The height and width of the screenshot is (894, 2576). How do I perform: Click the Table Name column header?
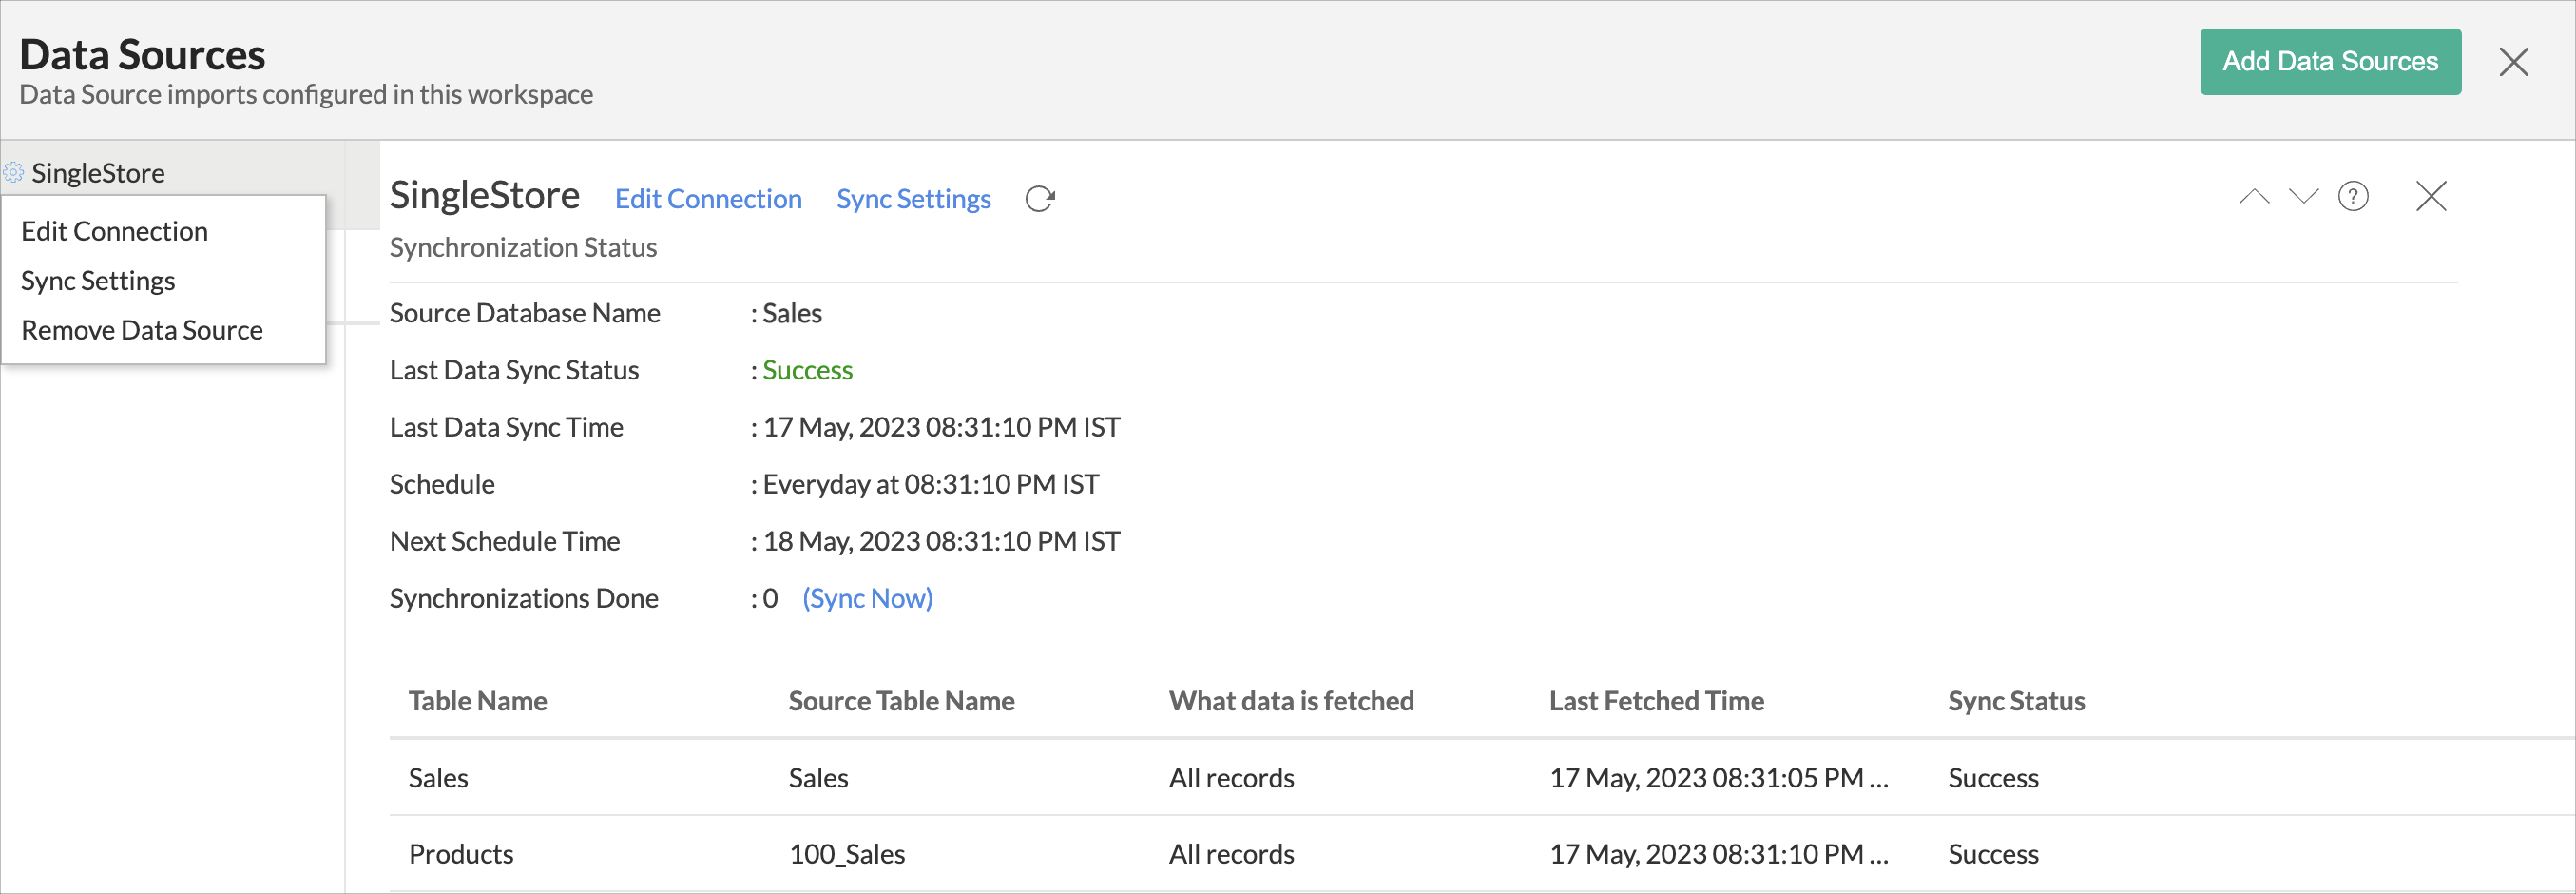pos(478,701)
